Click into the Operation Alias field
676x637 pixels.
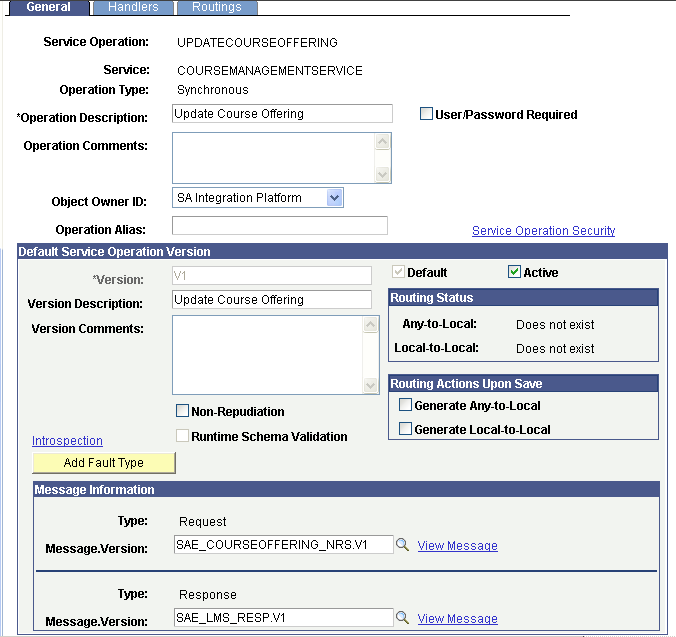(280, 226)
